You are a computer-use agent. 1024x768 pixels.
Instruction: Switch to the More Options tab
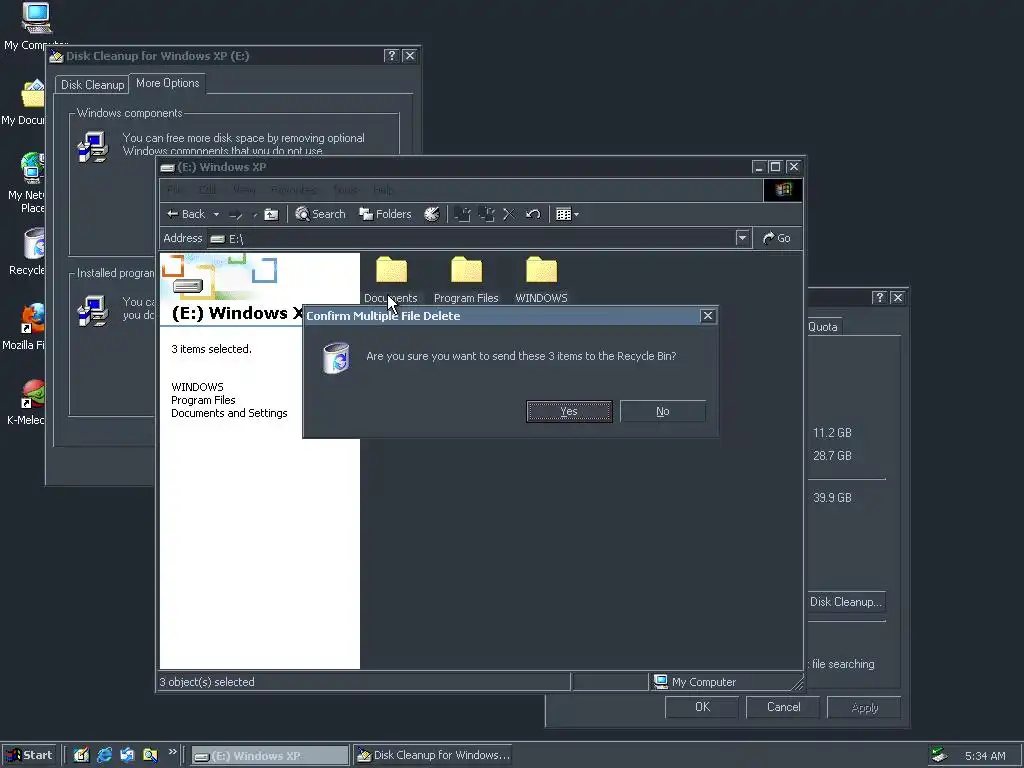167,84
